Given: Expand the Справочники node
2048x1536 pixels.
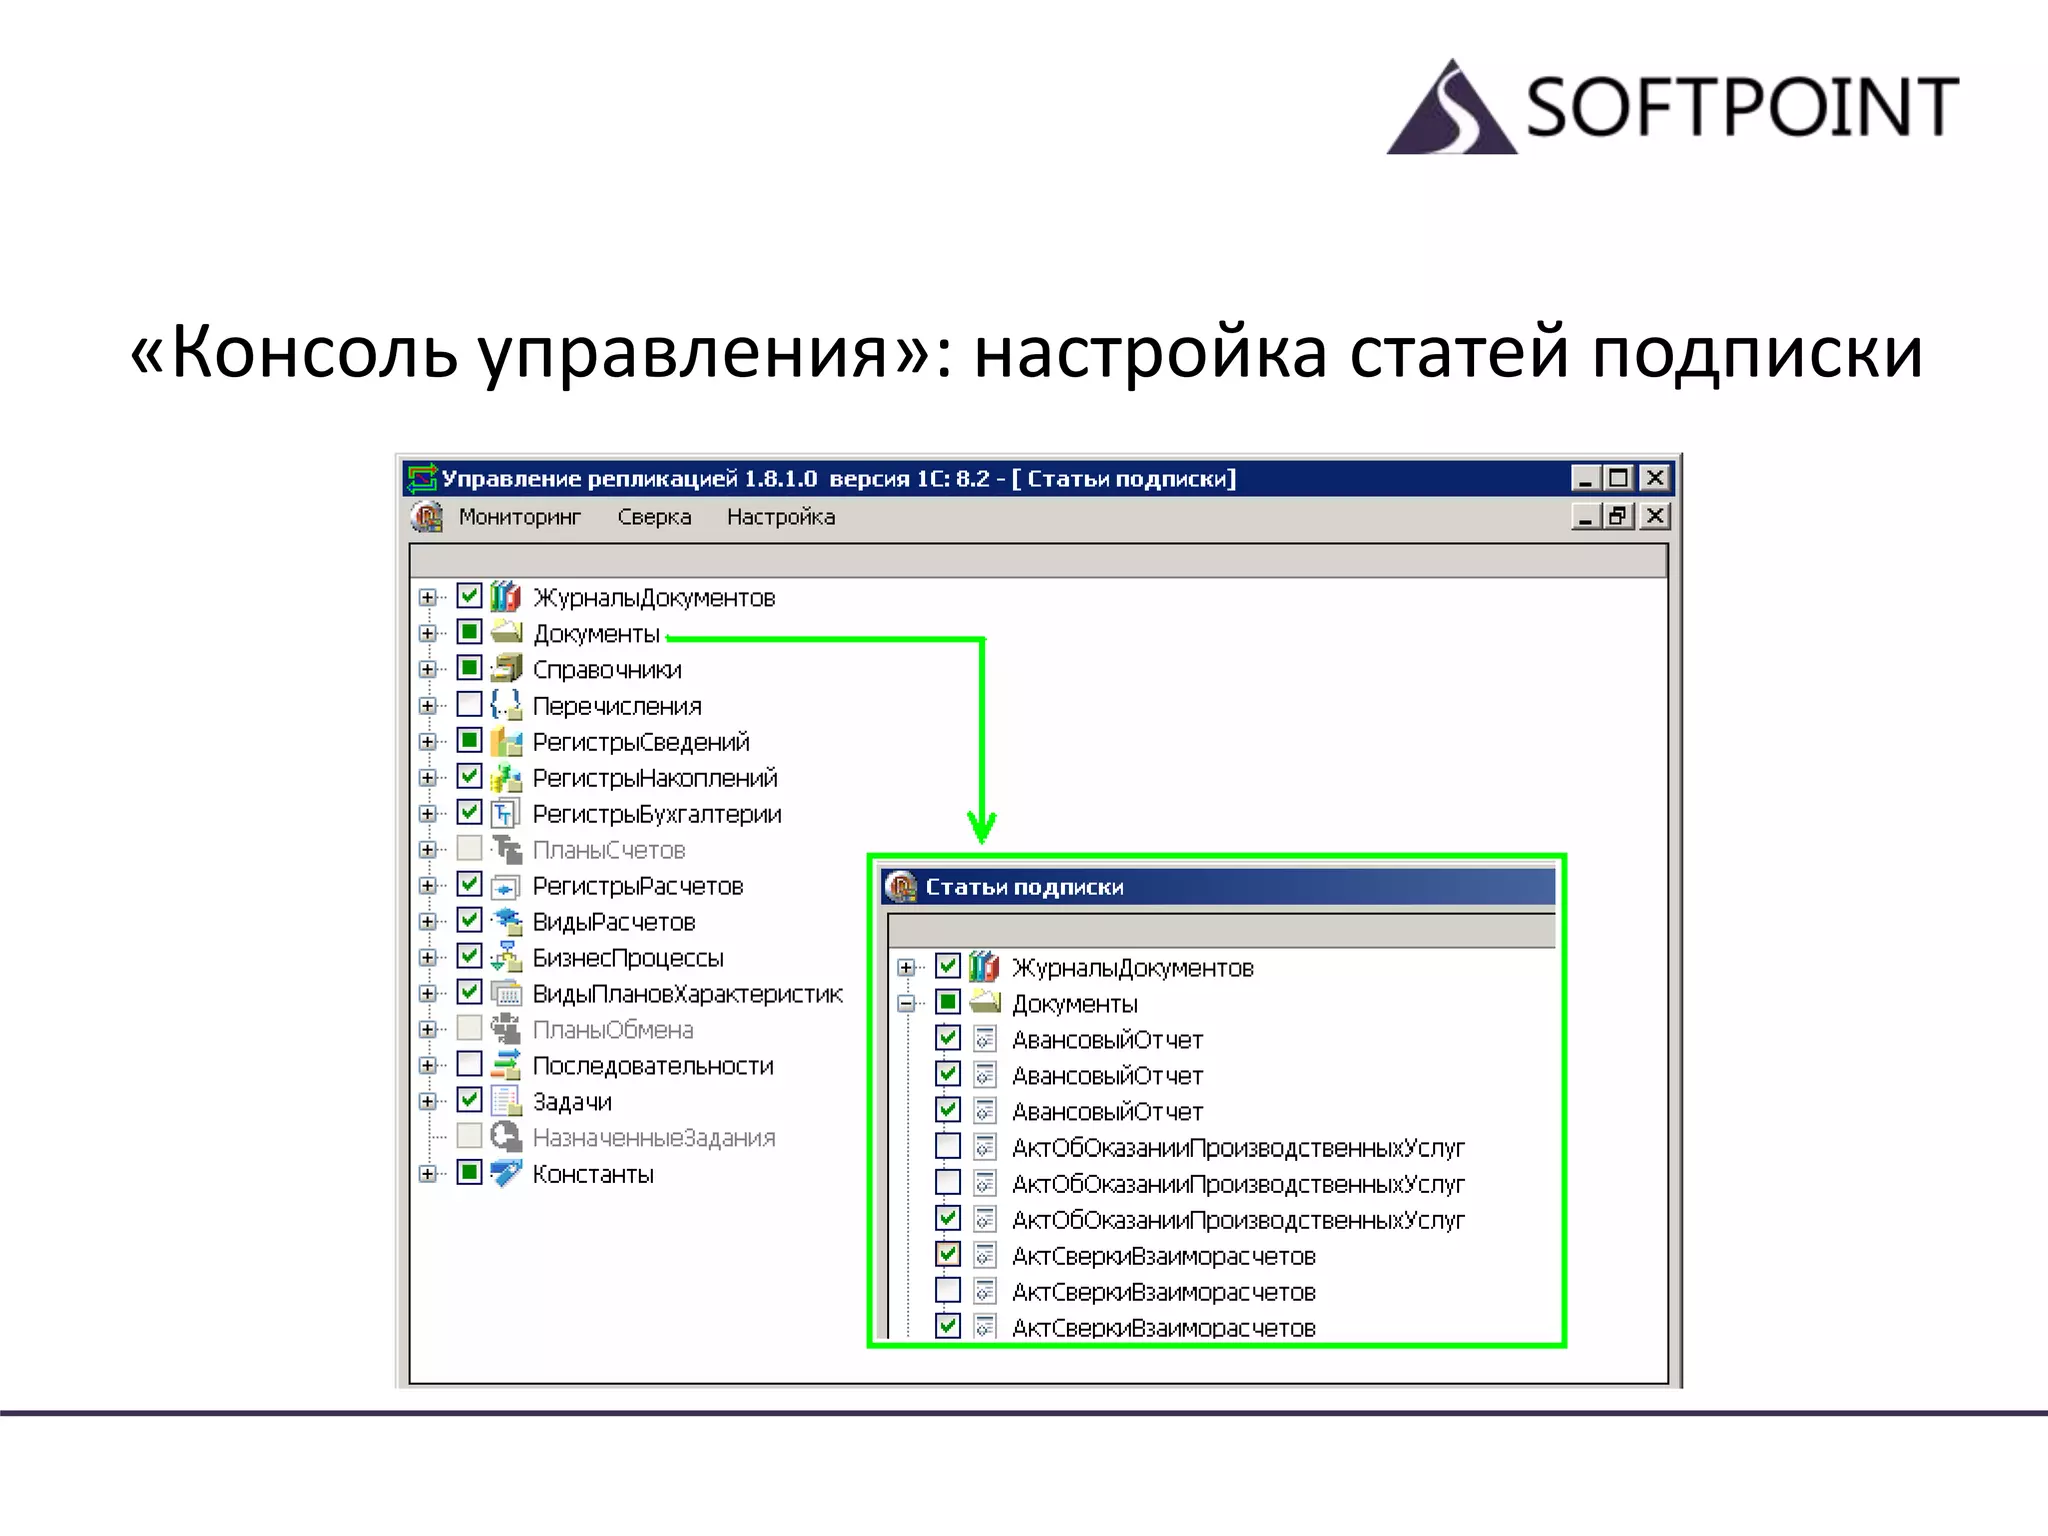Looking at the screenshot, I should (x=428, y=669).
